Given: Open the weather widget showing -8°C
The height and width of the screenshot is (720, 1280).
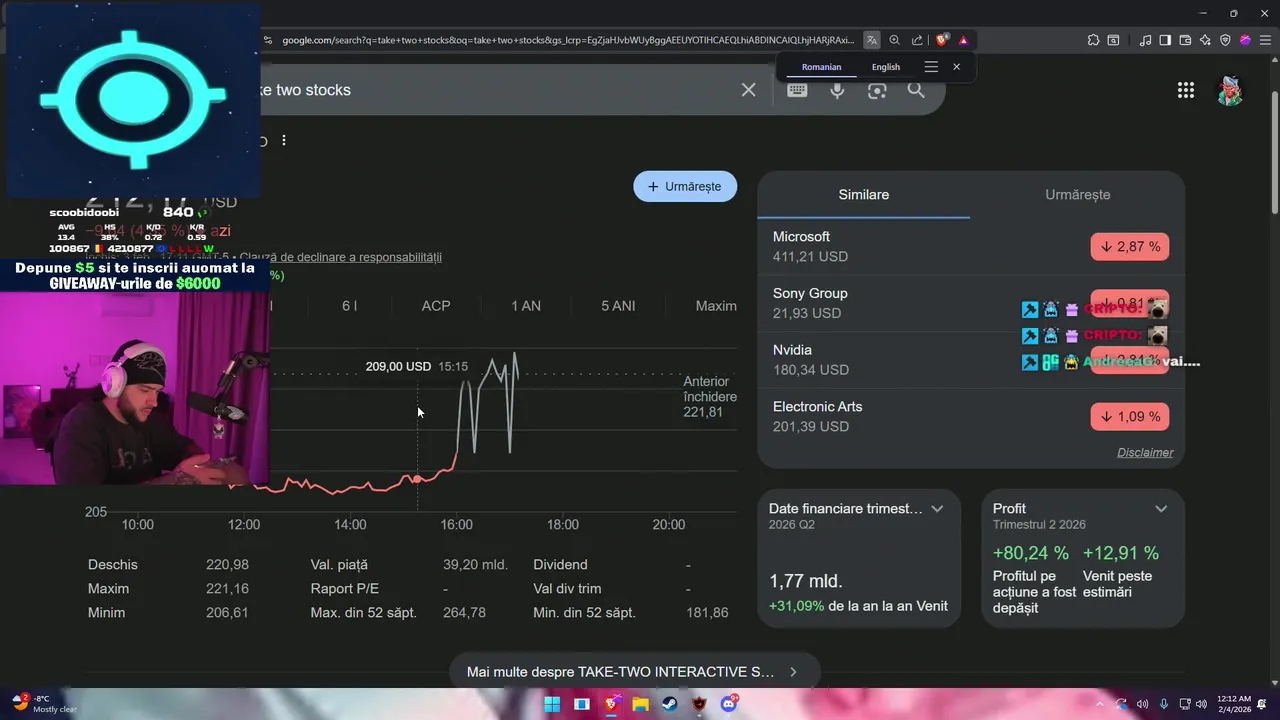Looking at the screenshot, I should click(x=45, y=704).
